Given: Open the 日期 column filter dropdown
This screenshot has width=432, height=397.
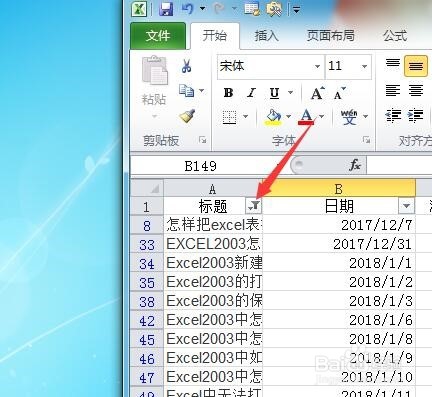Looking at the screenshot, I should click(406, 206).
